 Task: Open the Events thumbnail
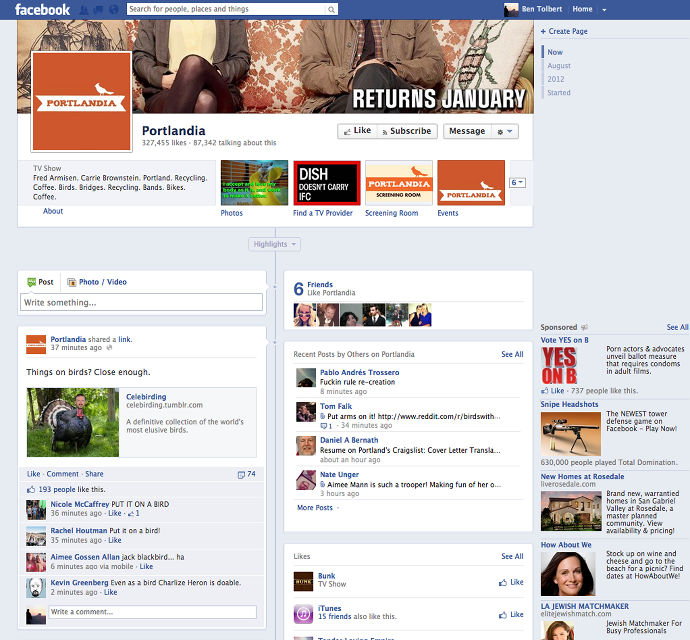[x=471, y=183]
